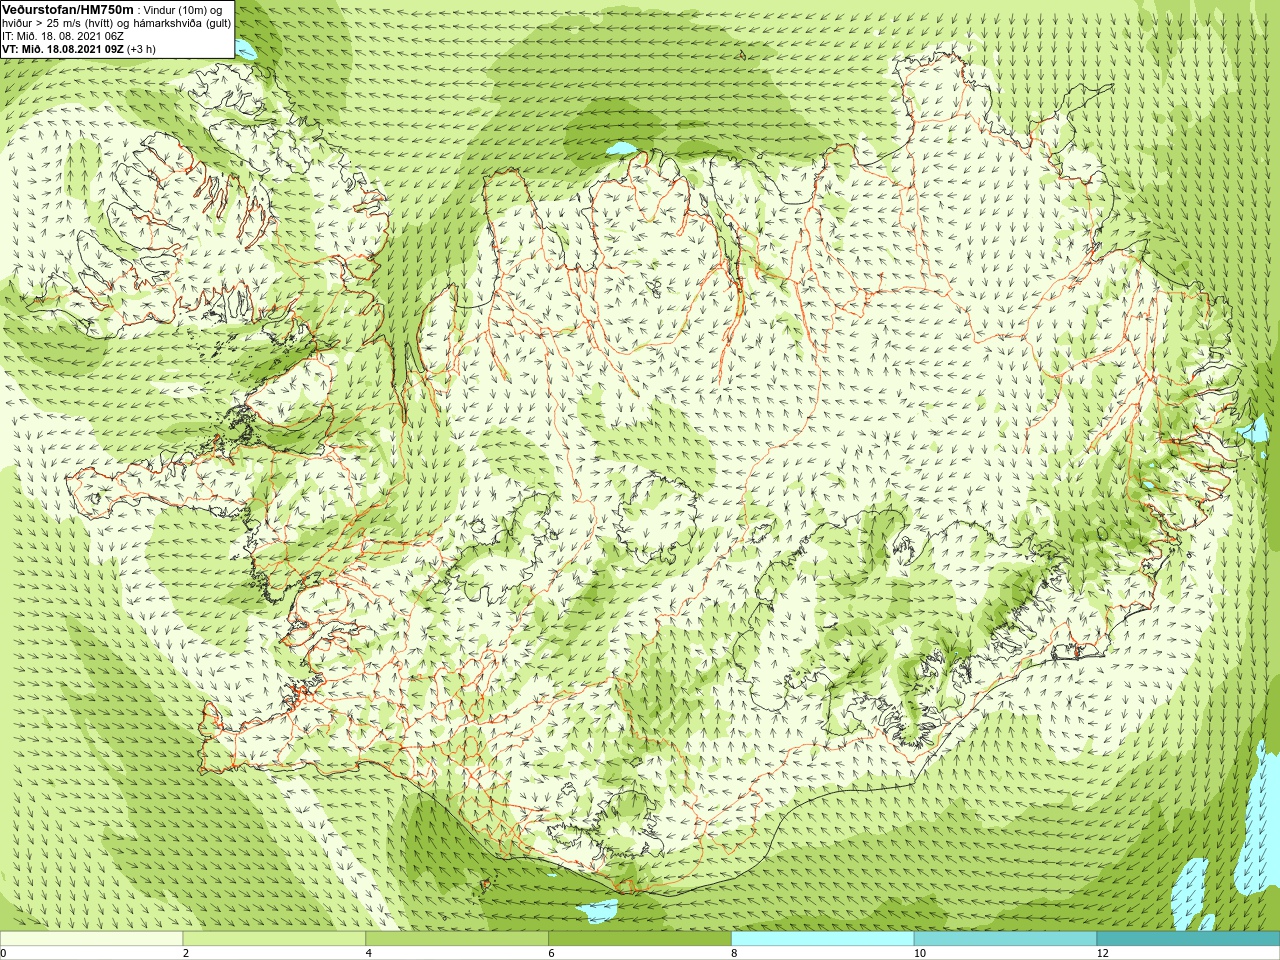Click the teal legend swatch above 12 m/s
This screenshot has height=960, width=1280.
[1188, 939]
